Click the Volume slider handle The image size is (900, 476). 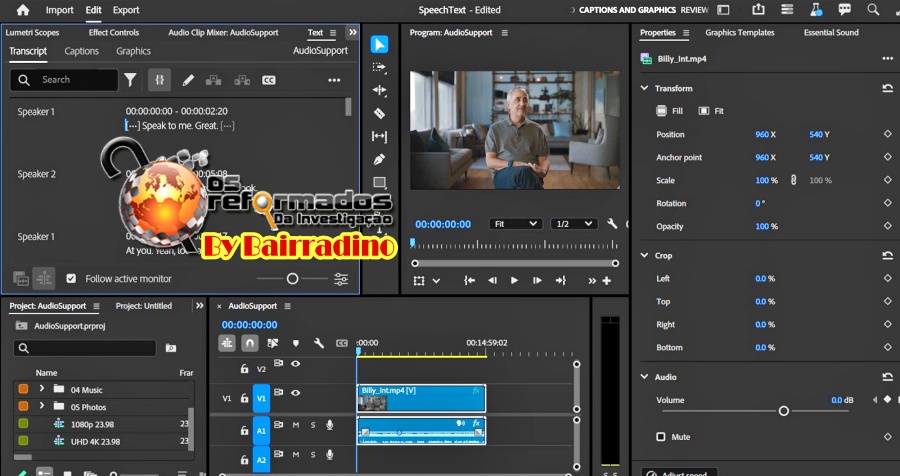(783, 411)
